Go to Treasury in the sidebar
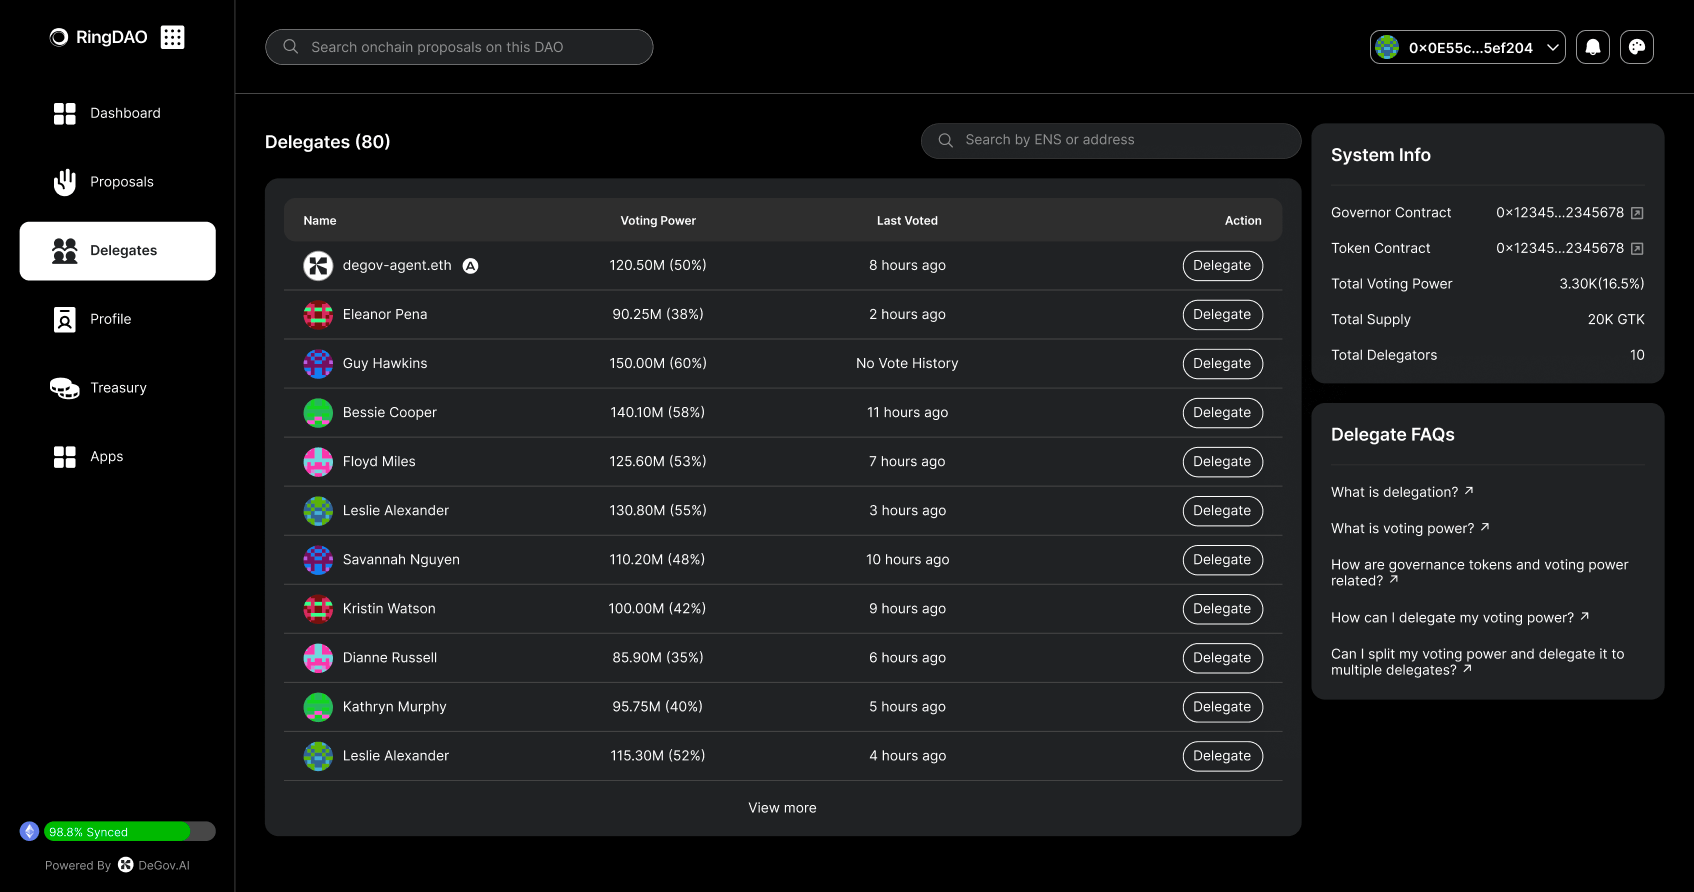Image resolution: width=1694 pixels, height=892 pixels. coord(118,388)
